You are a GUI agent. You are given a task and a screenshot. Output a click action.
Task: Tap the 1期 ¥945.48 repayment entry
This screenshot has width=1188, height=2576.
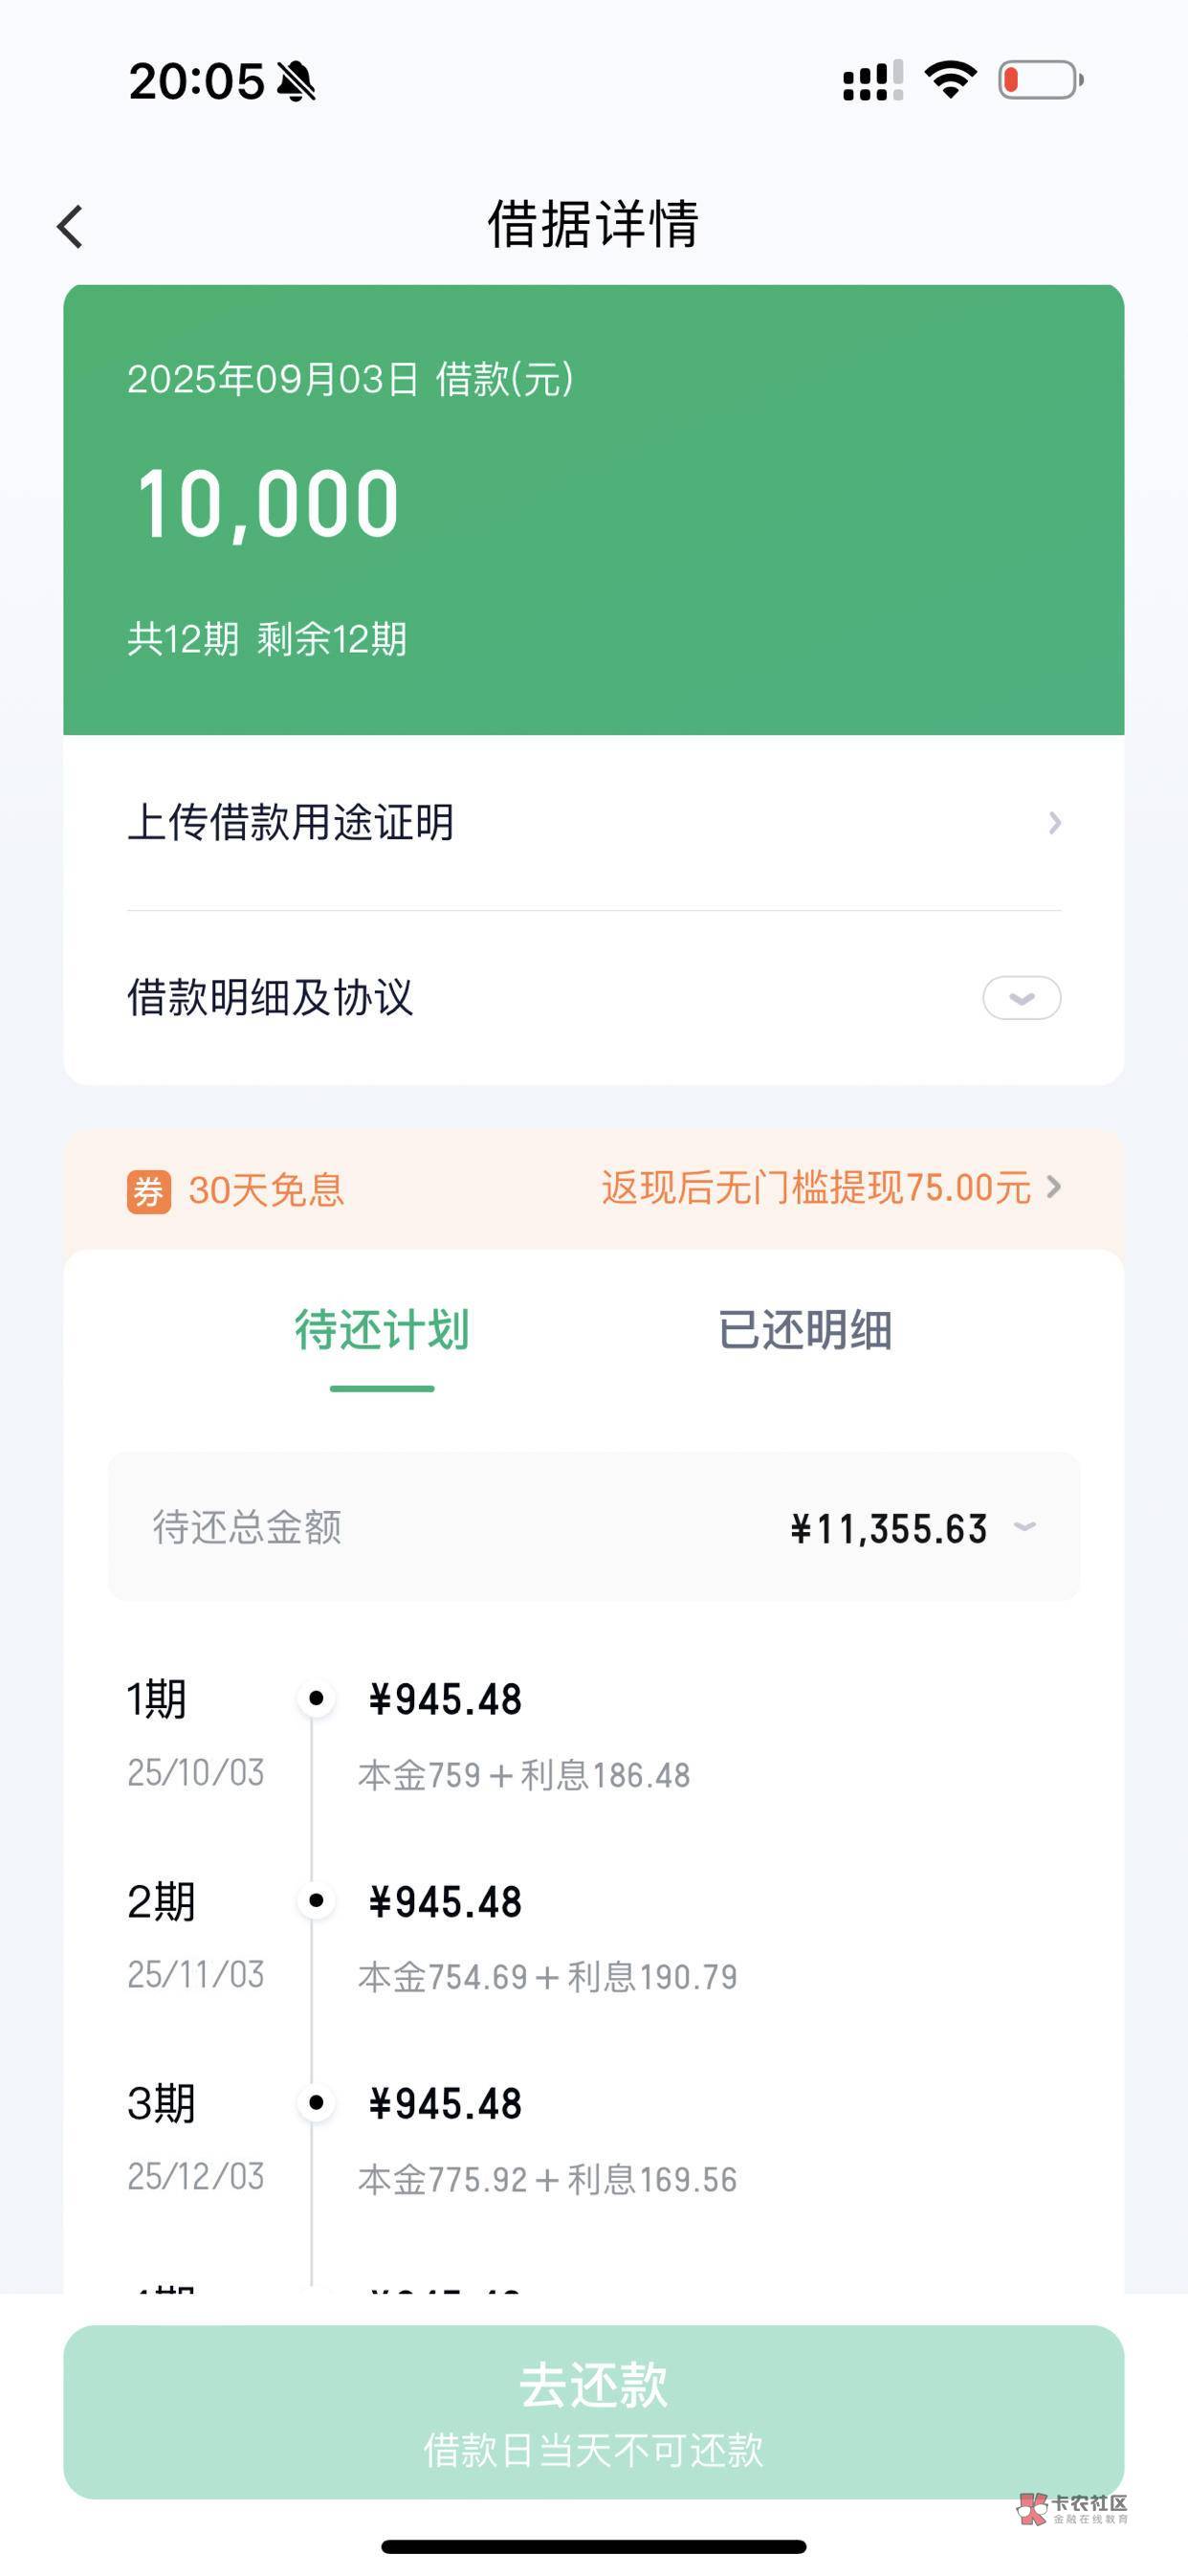[x=446, y=1700]
